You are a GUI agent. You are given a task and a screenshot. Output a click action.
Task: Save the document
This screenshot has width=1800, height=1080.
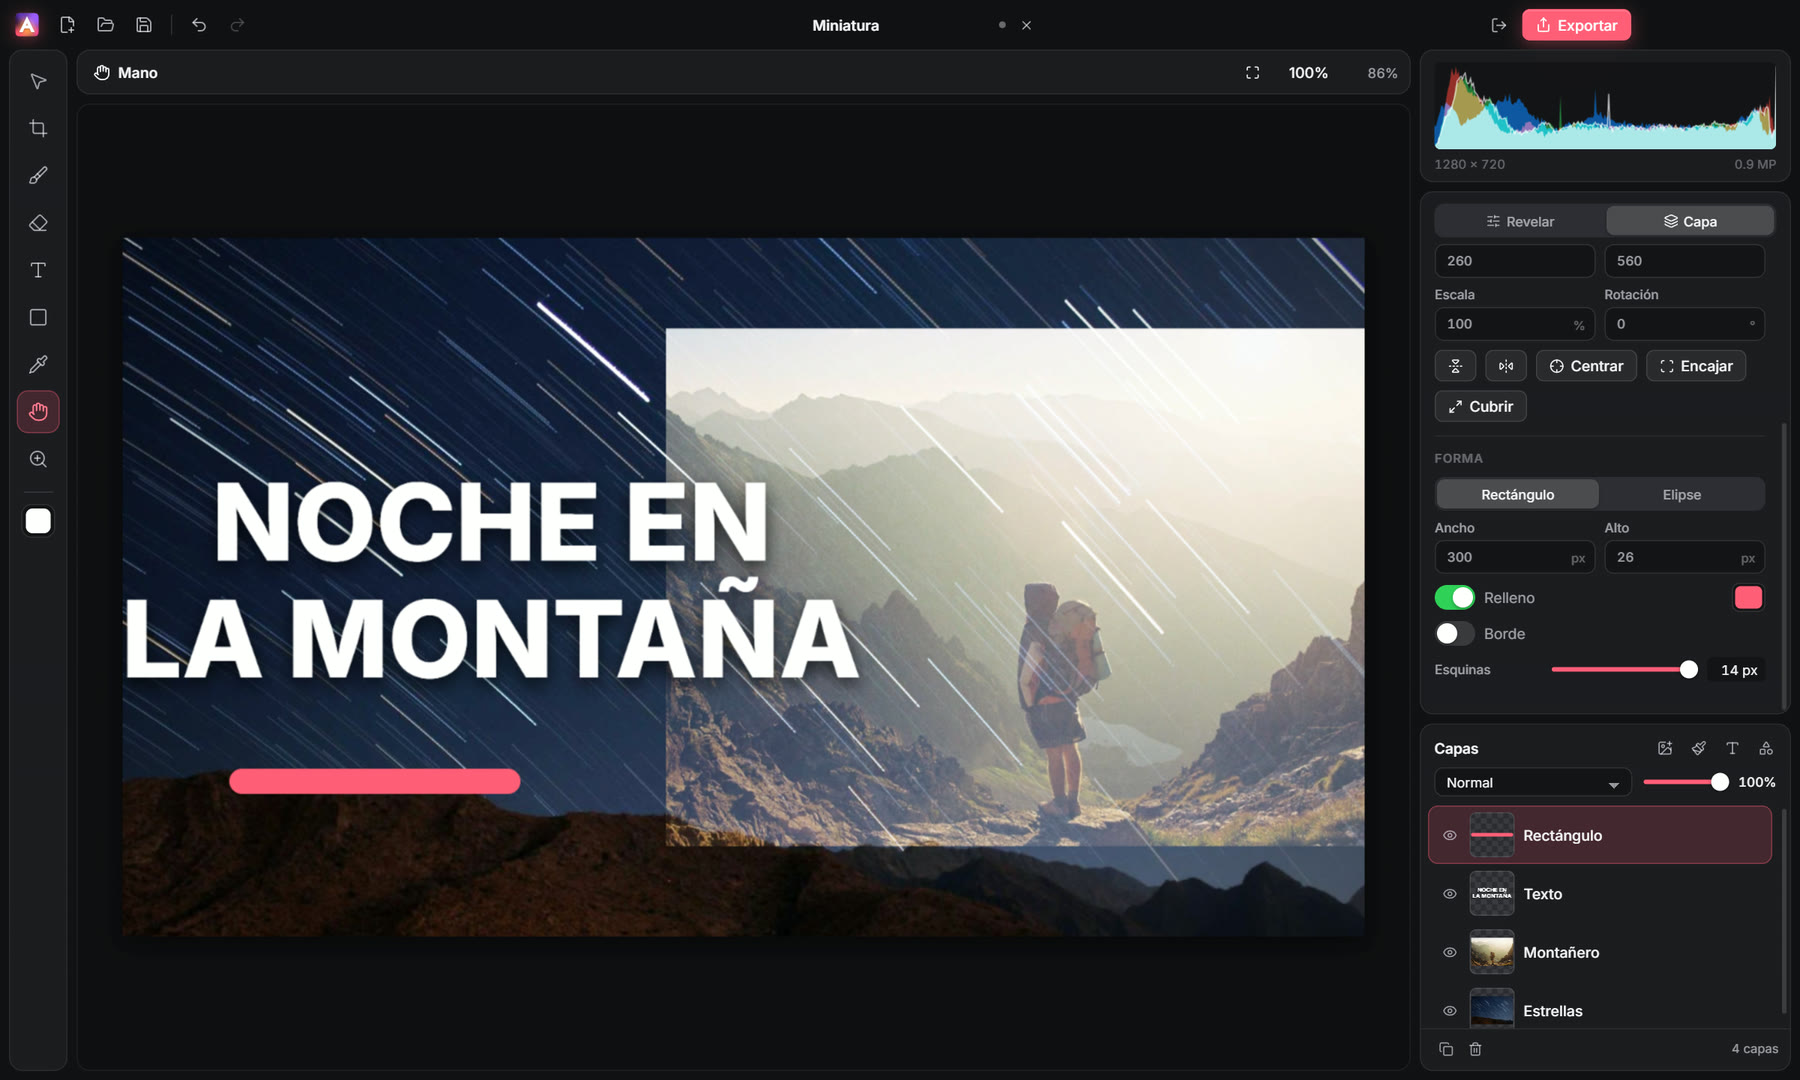point(144,25)
